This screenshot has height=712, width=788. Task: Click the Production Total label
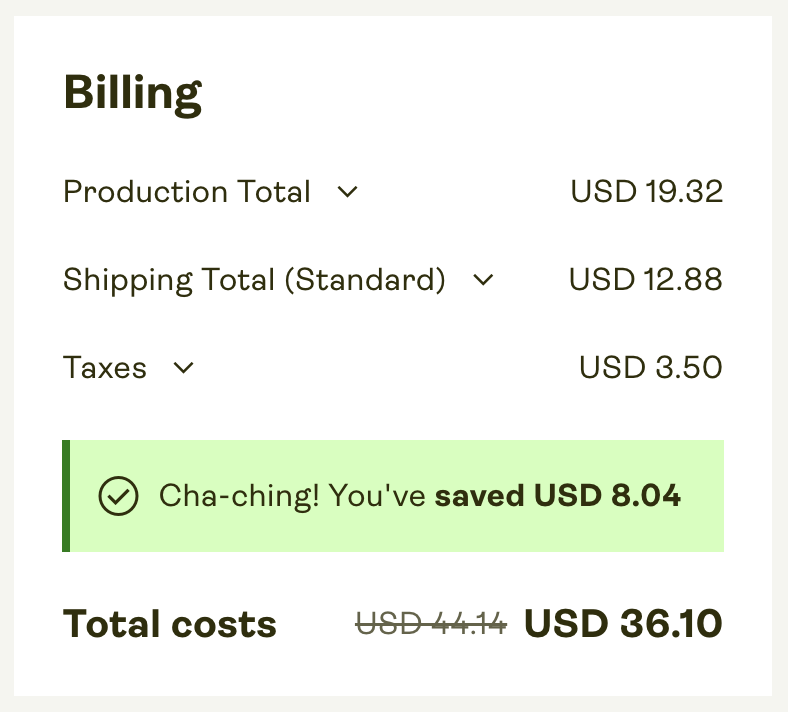point(186,192)
